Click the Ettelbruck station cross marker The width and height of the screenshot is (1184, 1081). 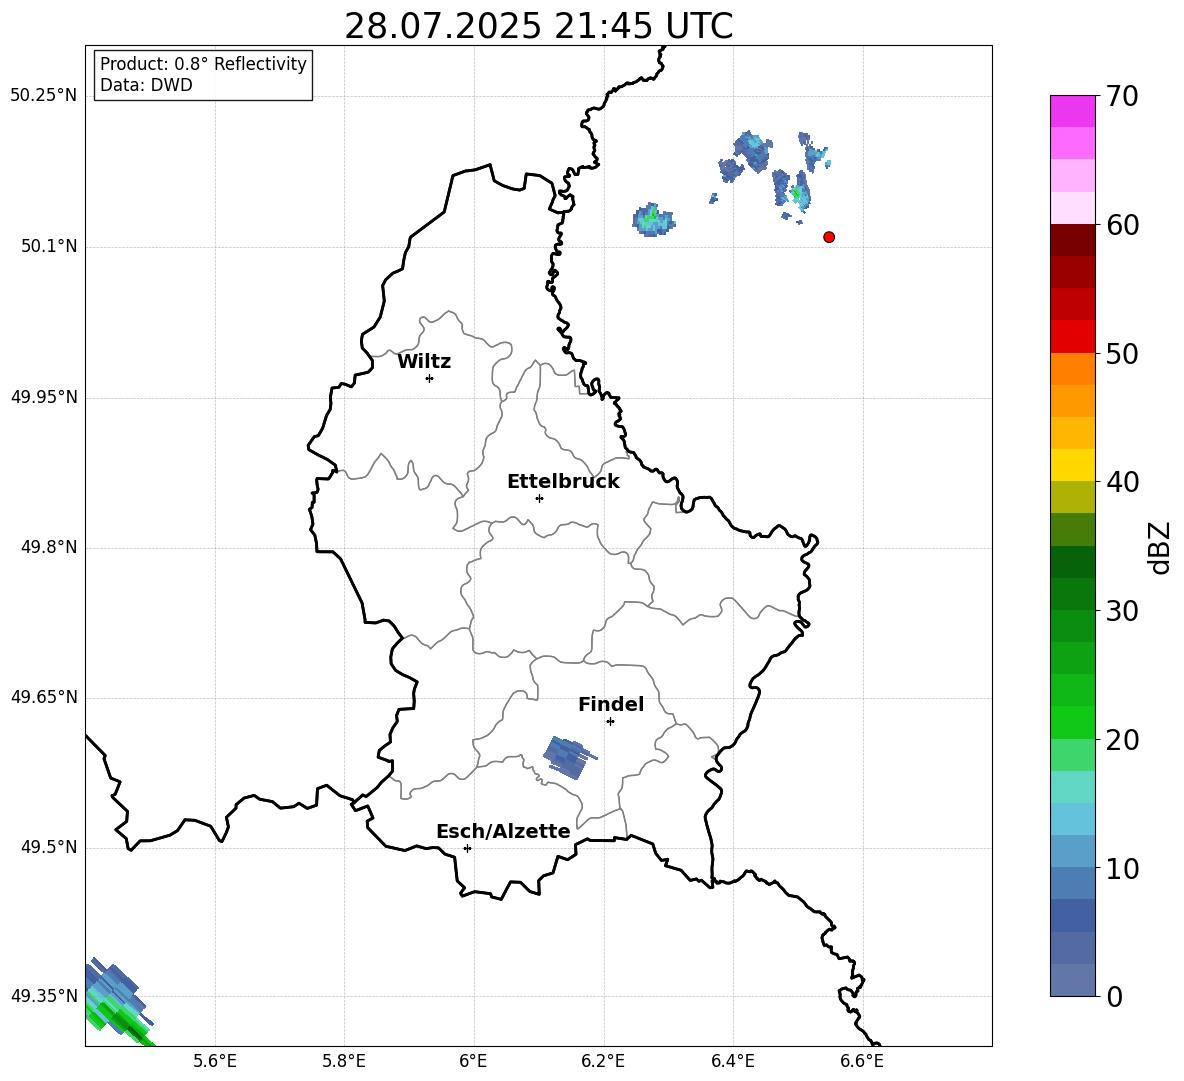(539, 498)
